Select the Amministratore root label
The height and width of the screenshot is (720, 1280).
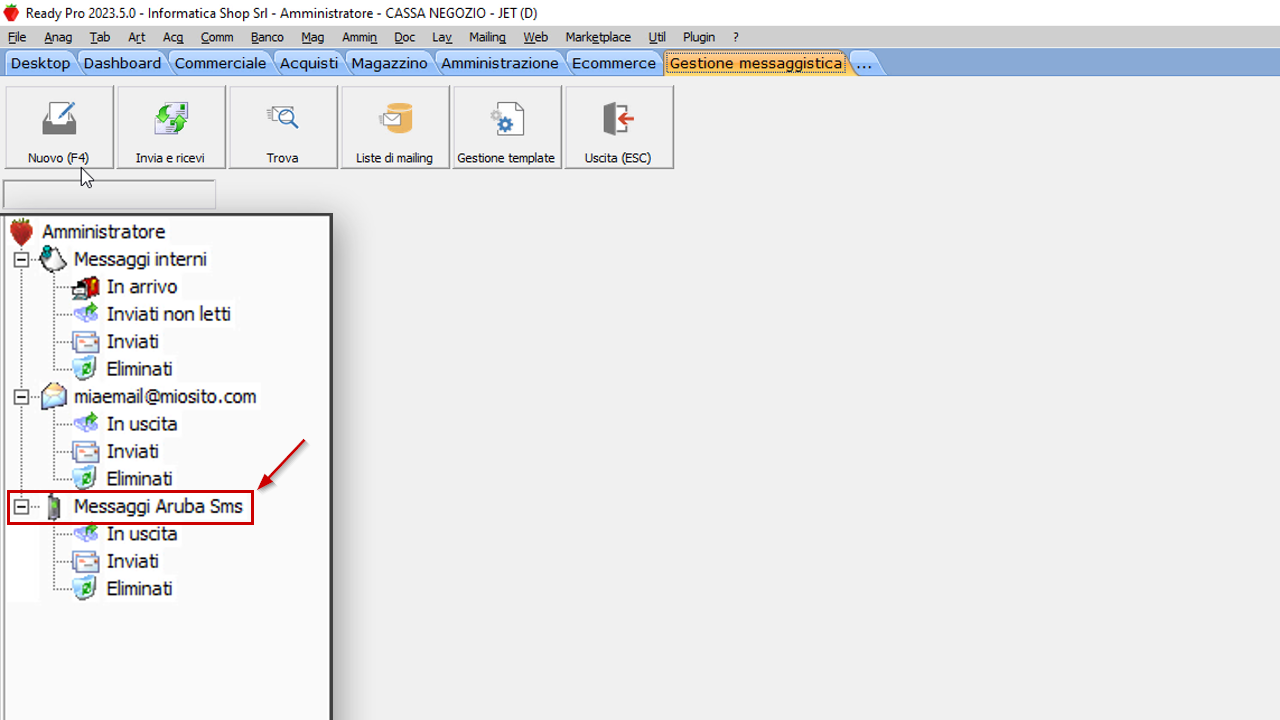(x=104, y=232)
